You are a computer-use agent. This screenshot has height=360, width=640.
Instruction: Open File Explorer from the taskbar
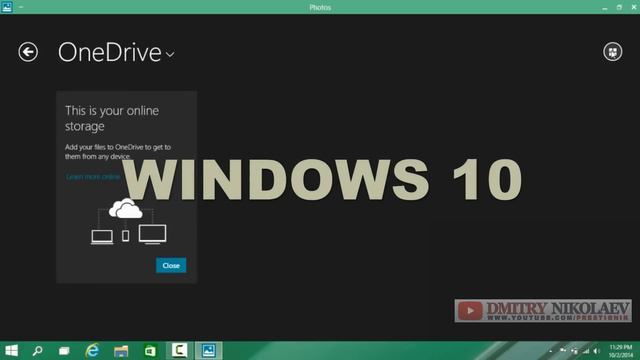tap(121, 351)
